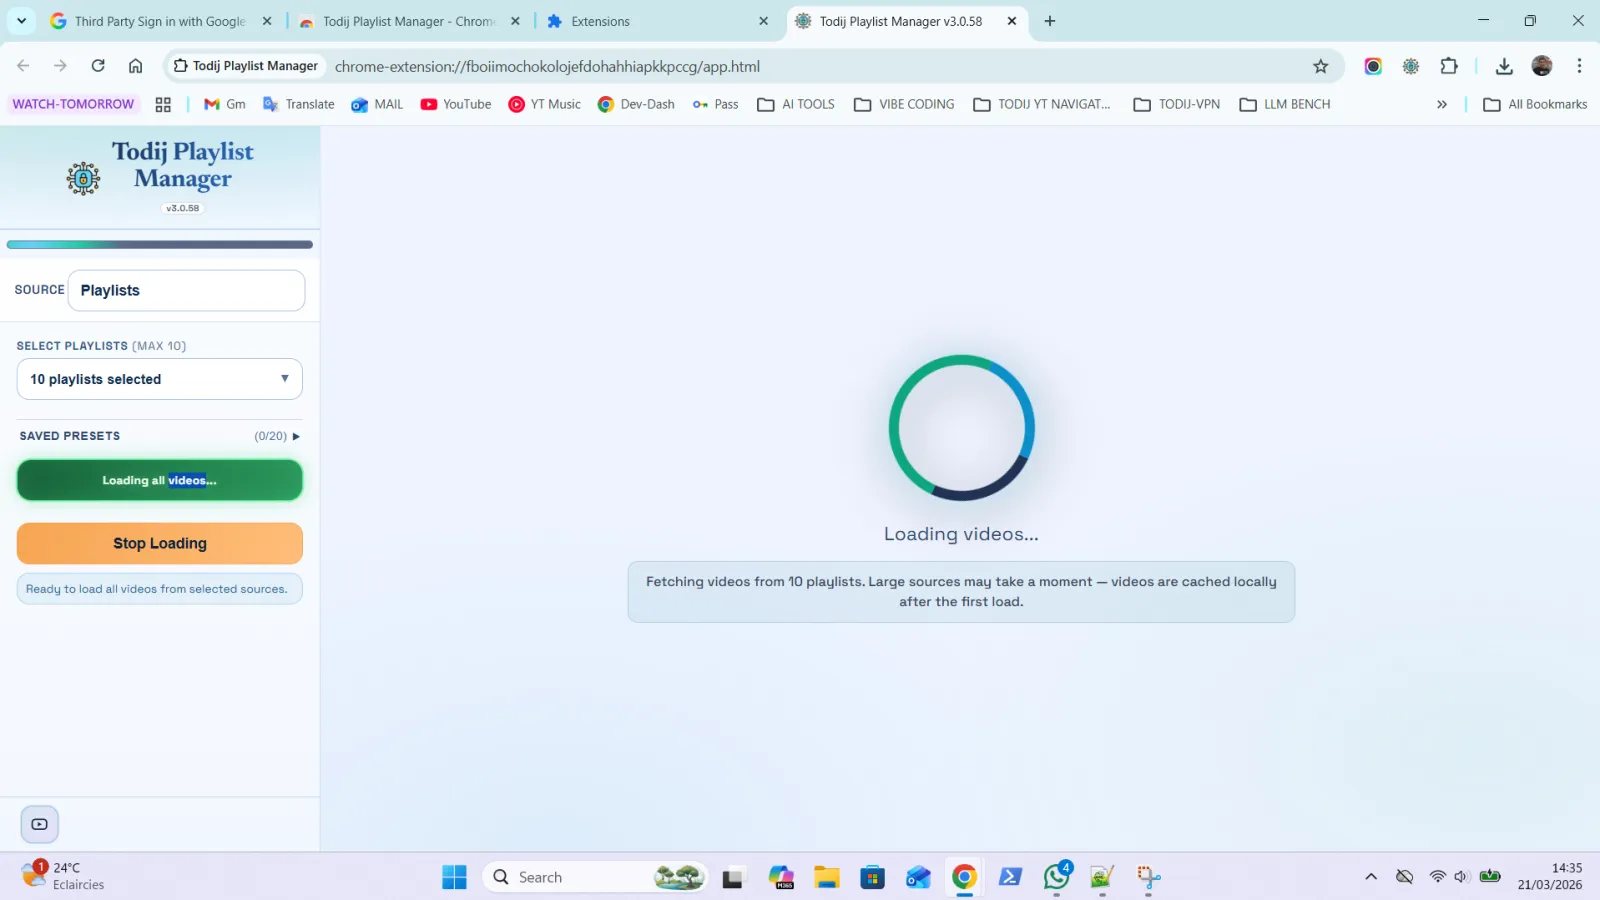The height and width of the screenshot is (900, 1600).
Task: Open the bookmark tab groups grid icon
Action: pyautogui.click(x=163, y=104)
